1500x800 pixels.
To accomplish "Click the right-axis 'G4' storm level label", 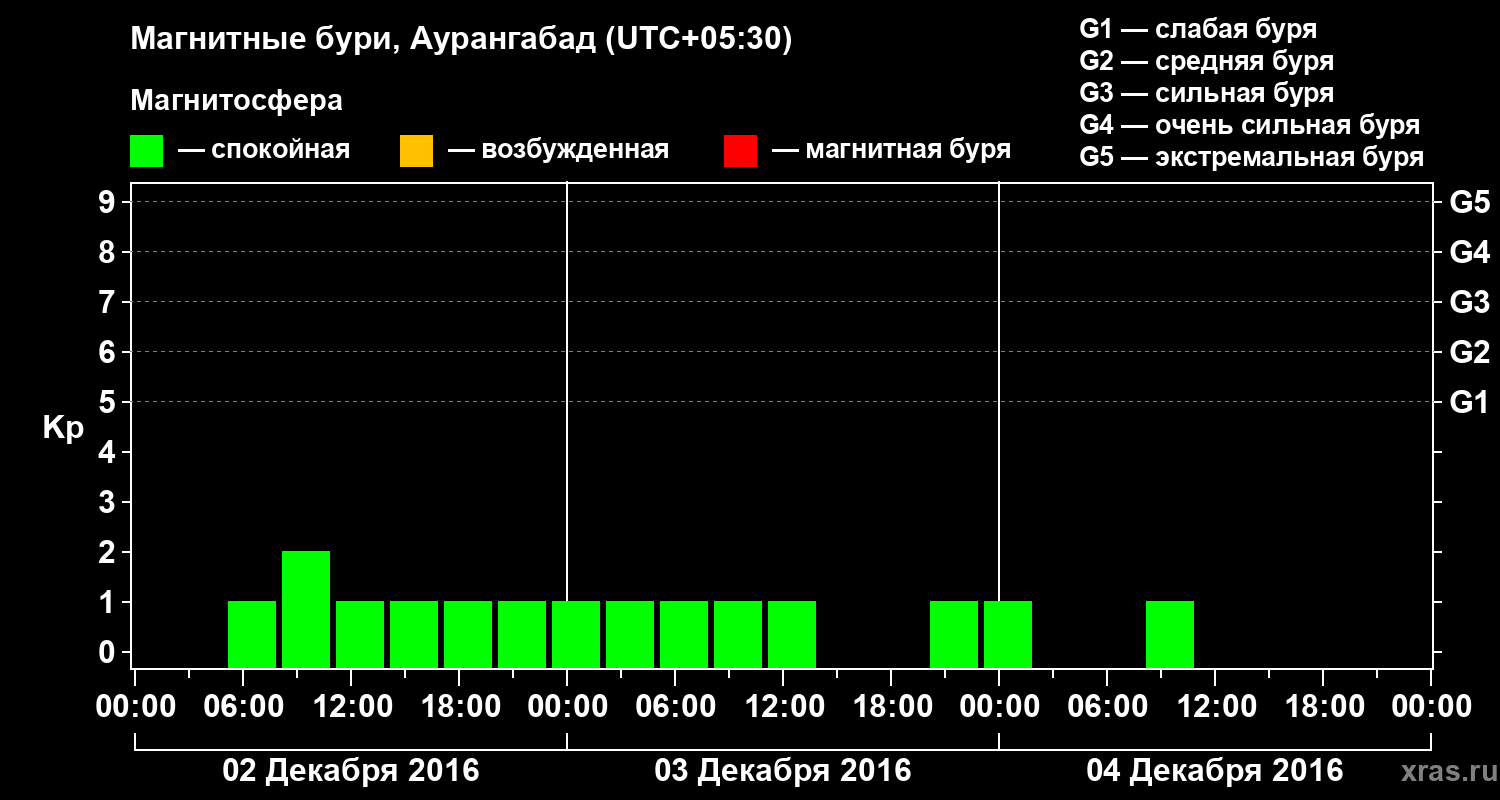I will click(1470, 252).
